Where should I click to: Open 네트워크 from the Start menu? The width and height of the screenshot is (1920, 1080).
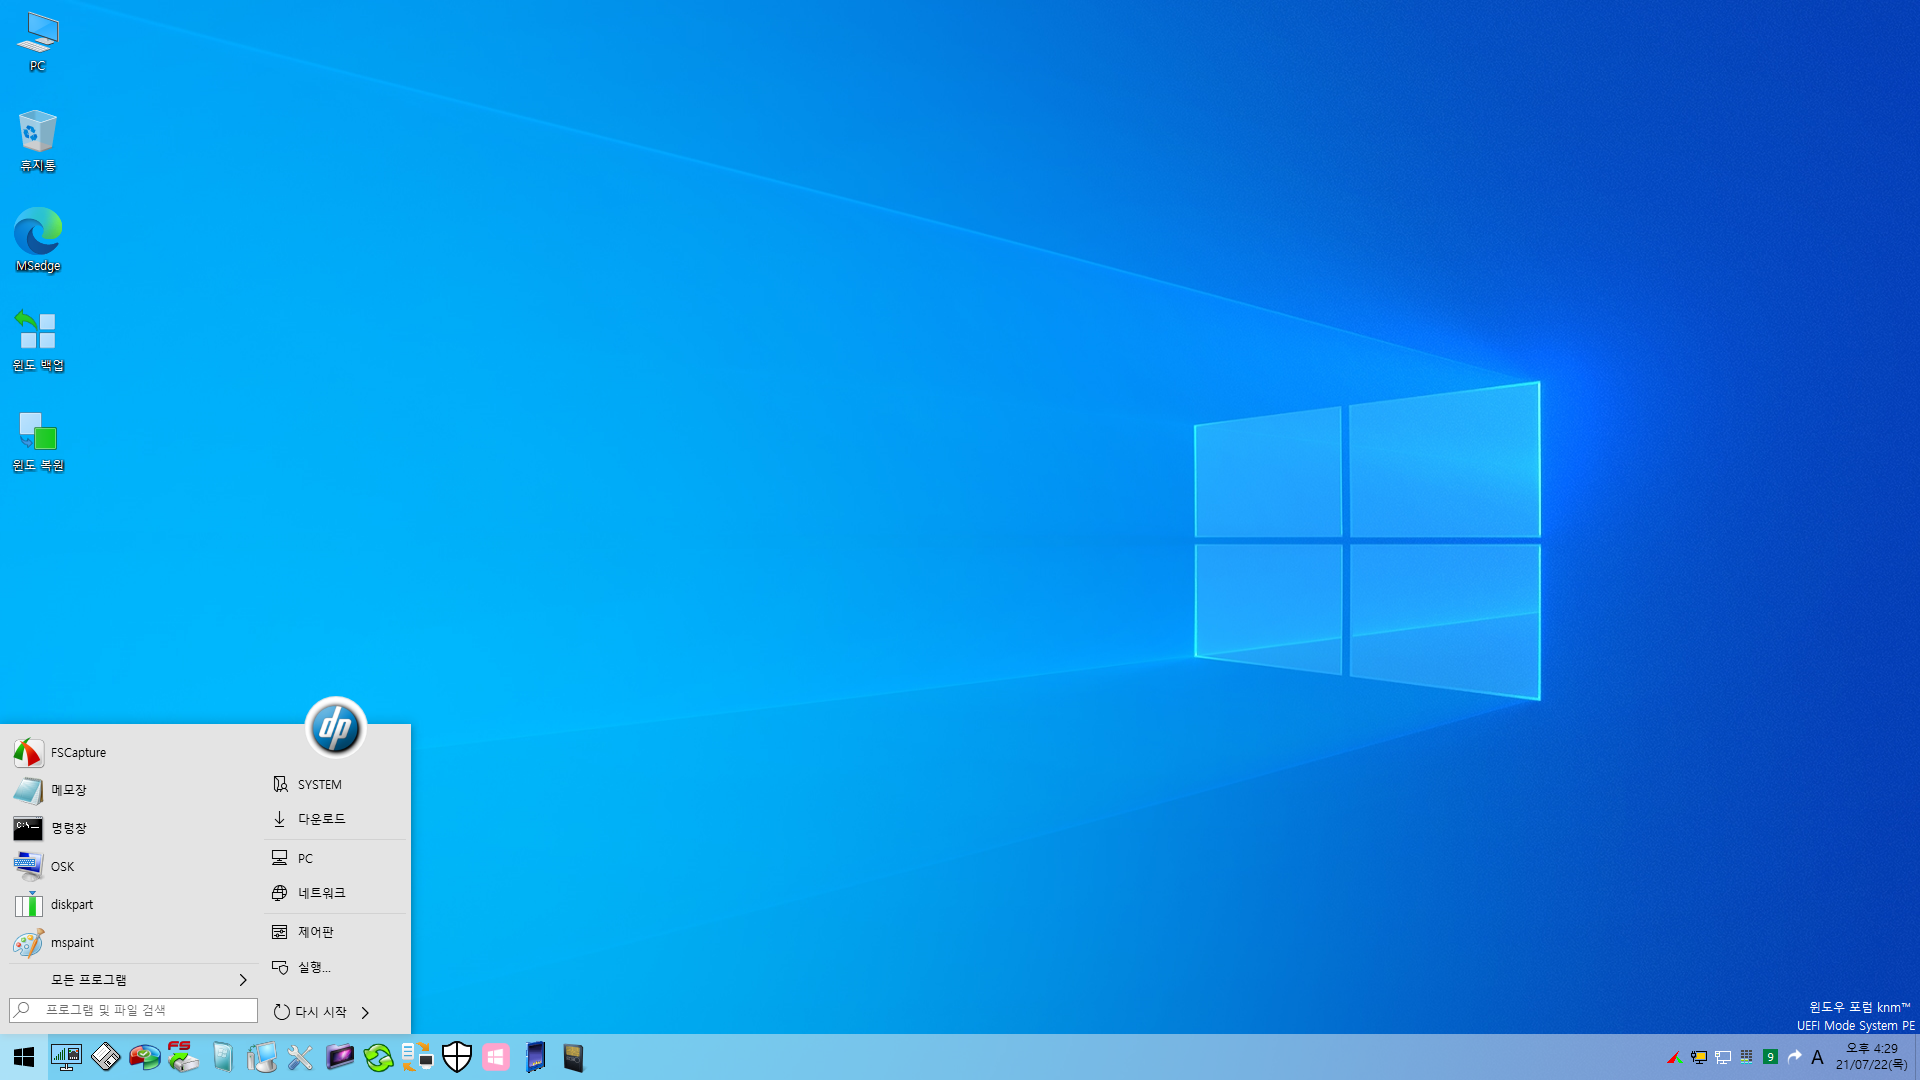(x=336, y=893)
